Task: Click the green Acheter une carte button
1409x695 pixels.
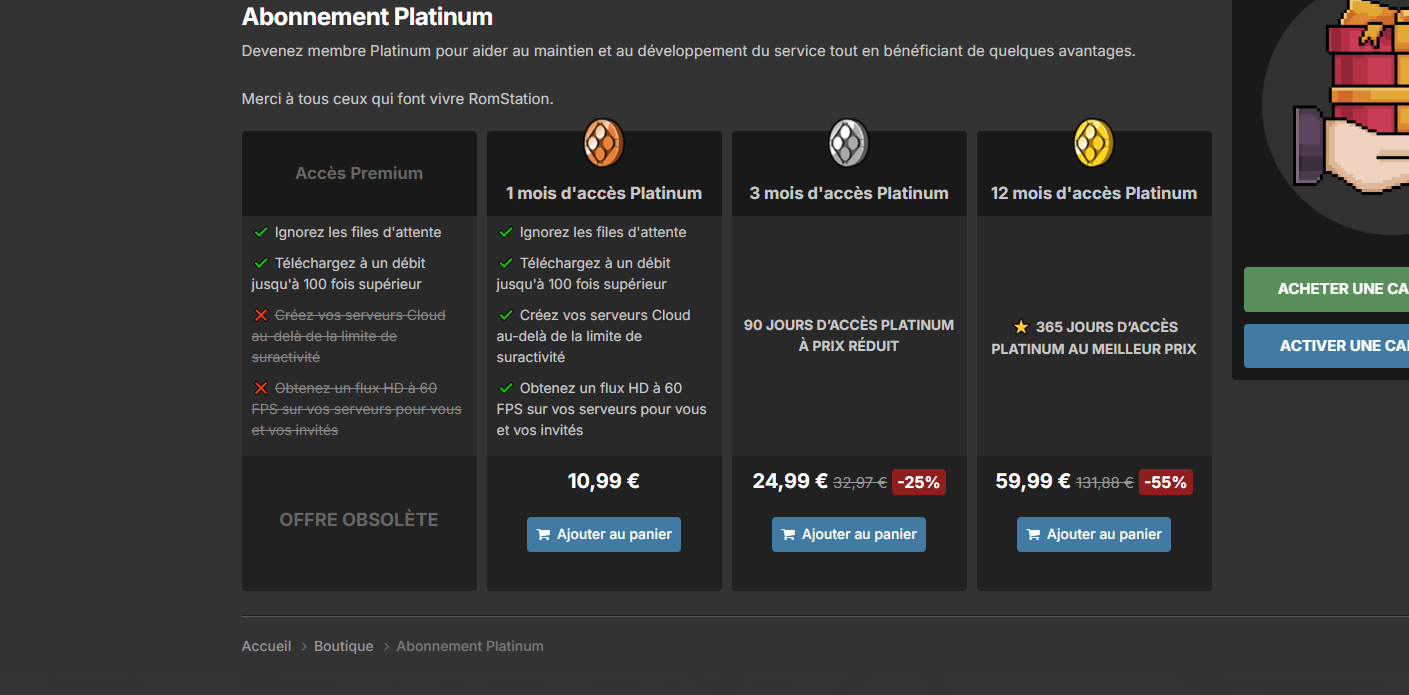Action: [1326, 289]
